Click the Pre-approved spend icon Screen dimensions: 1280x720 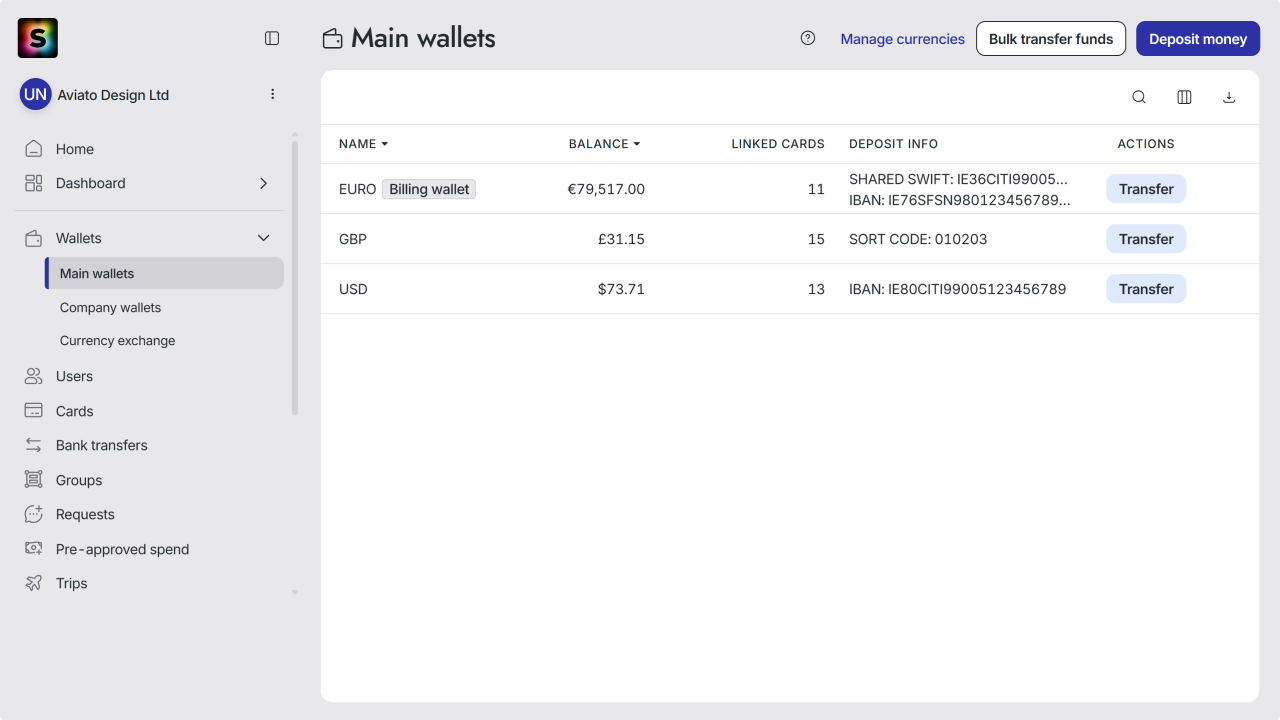click(x=34, y=549)
